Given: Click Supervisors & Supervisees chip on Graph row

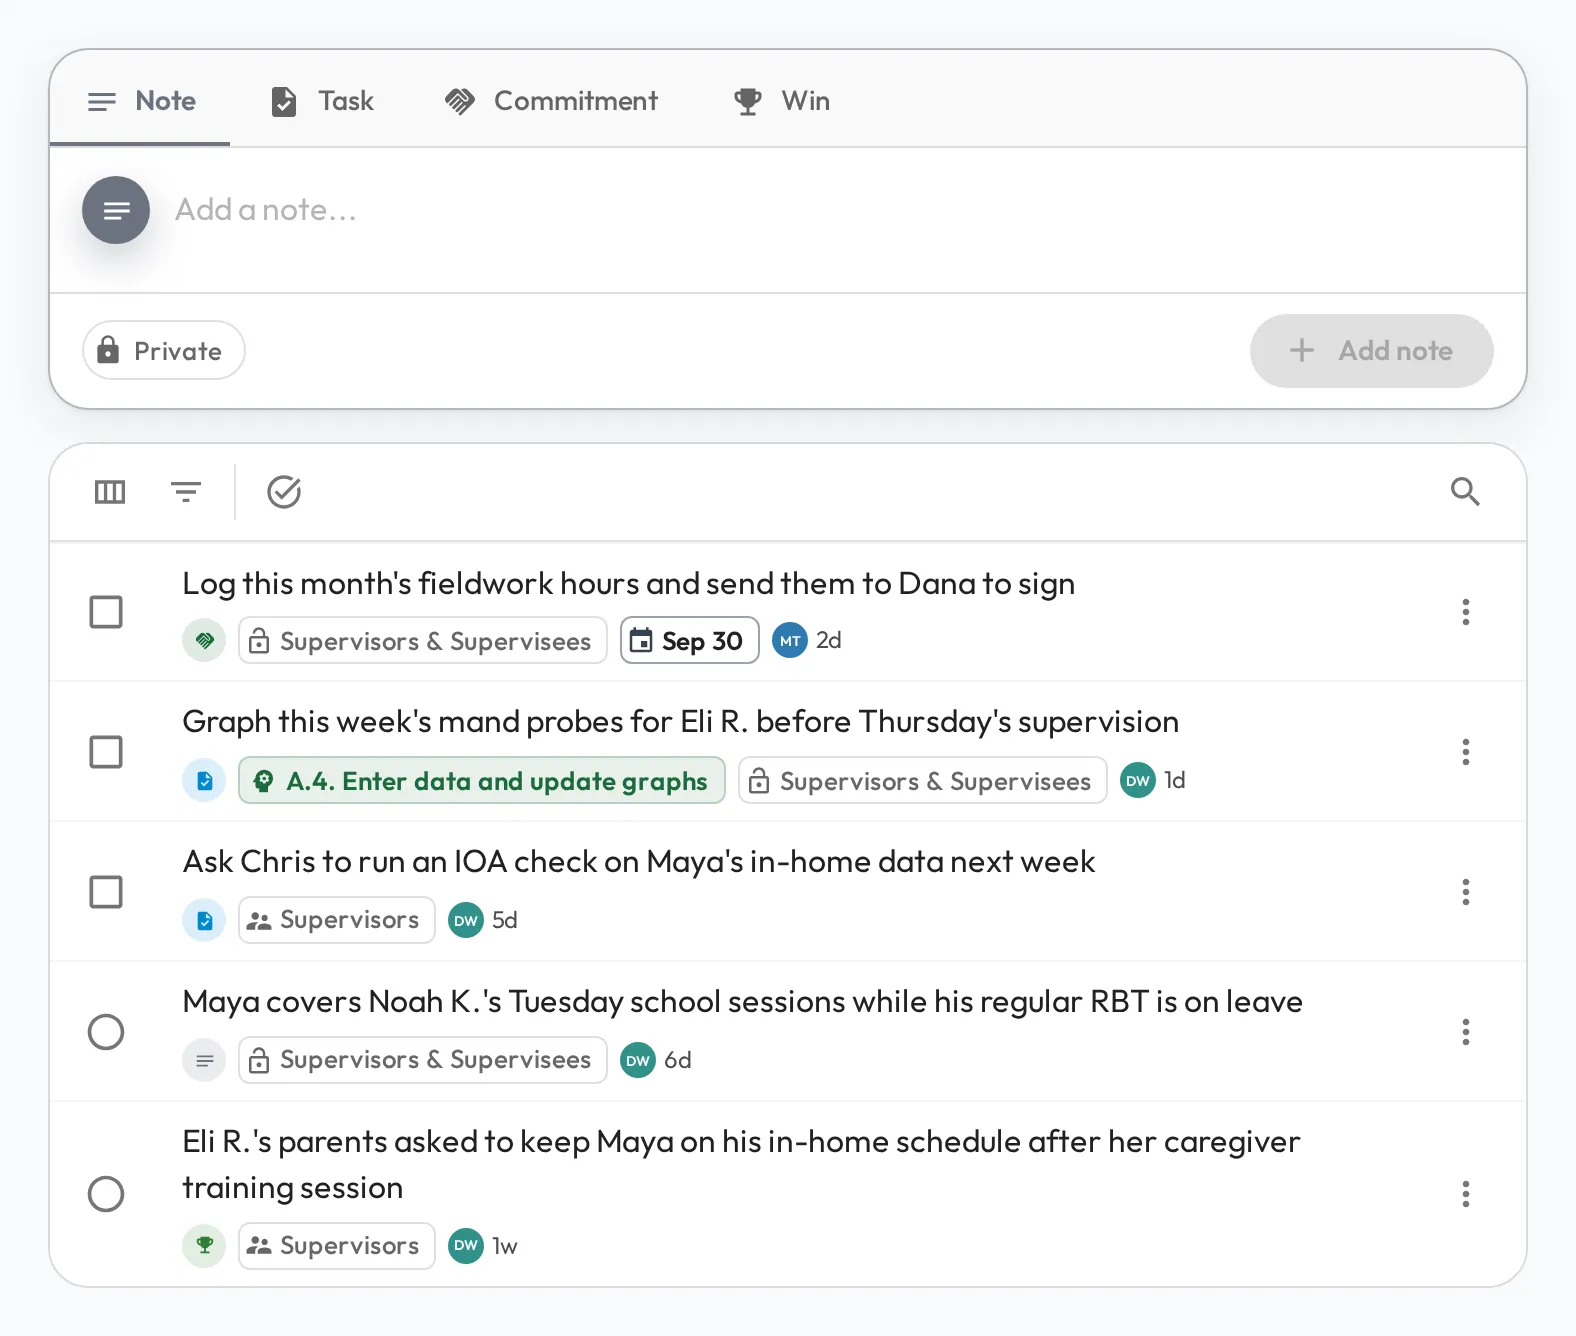Looking at the screenshot, I should point(923,780).
